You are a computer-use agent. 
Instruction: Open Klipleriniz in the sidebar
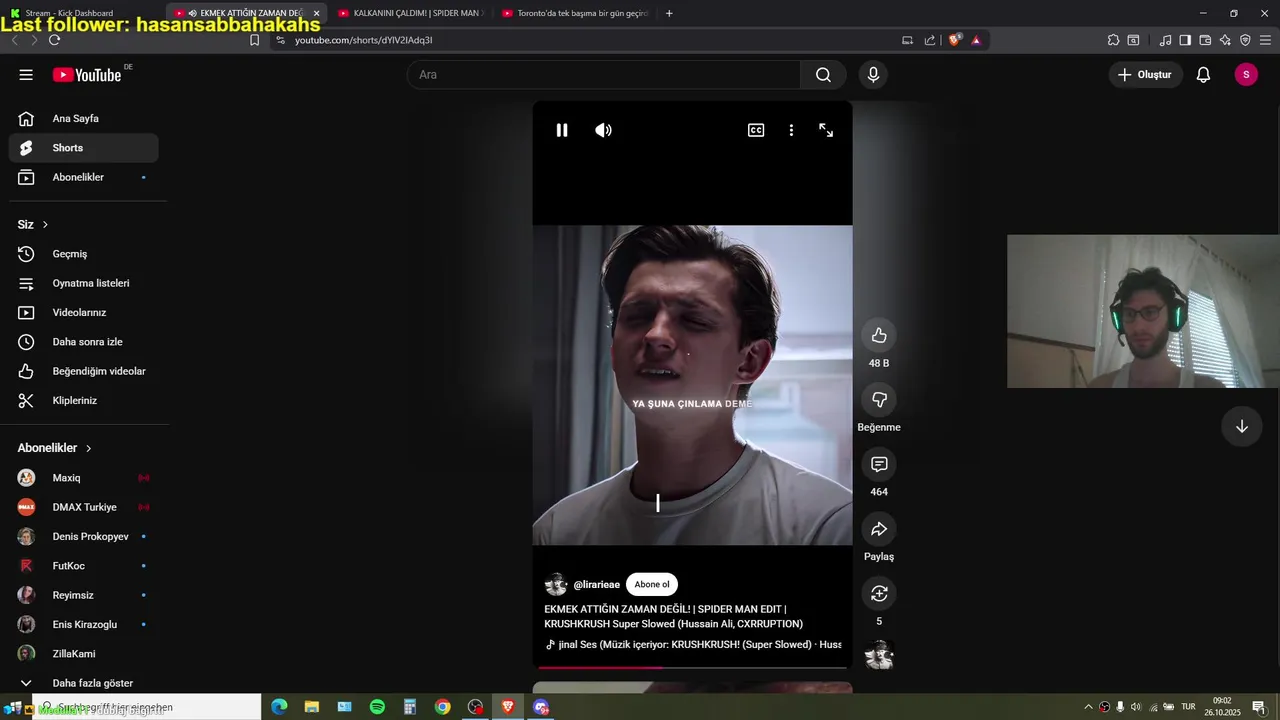(x=84, y=401)
